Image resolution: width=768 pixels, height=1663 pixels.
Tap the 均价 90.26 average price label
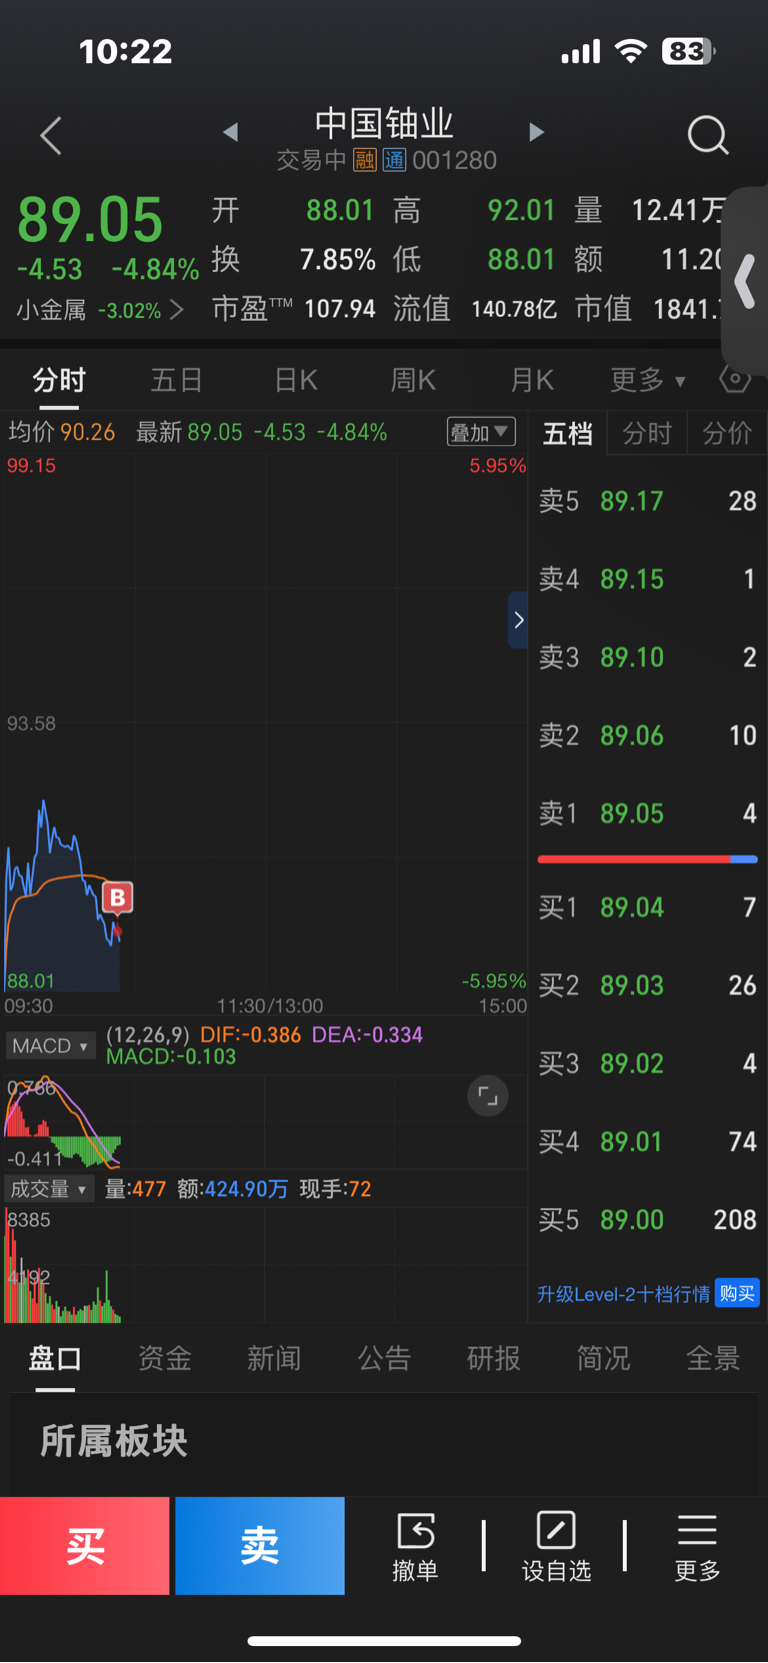tap(61, 432)
